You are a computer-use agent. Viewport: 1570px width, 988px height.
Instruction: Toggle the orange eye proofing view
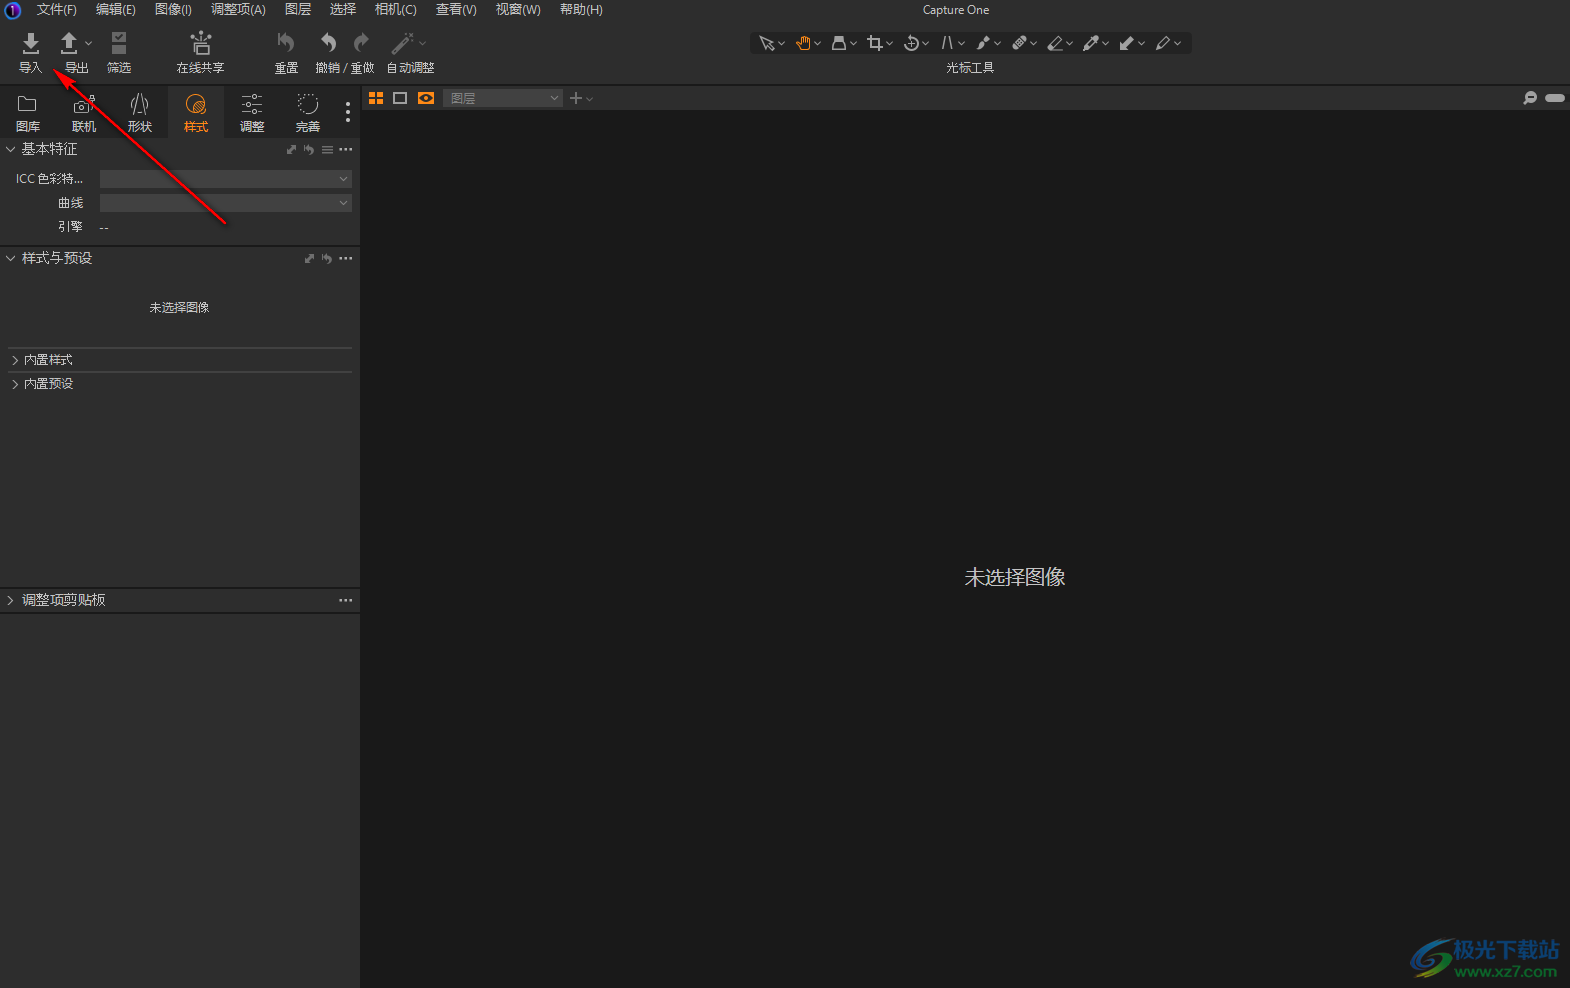pyautogui.click(x=426, y=98)
